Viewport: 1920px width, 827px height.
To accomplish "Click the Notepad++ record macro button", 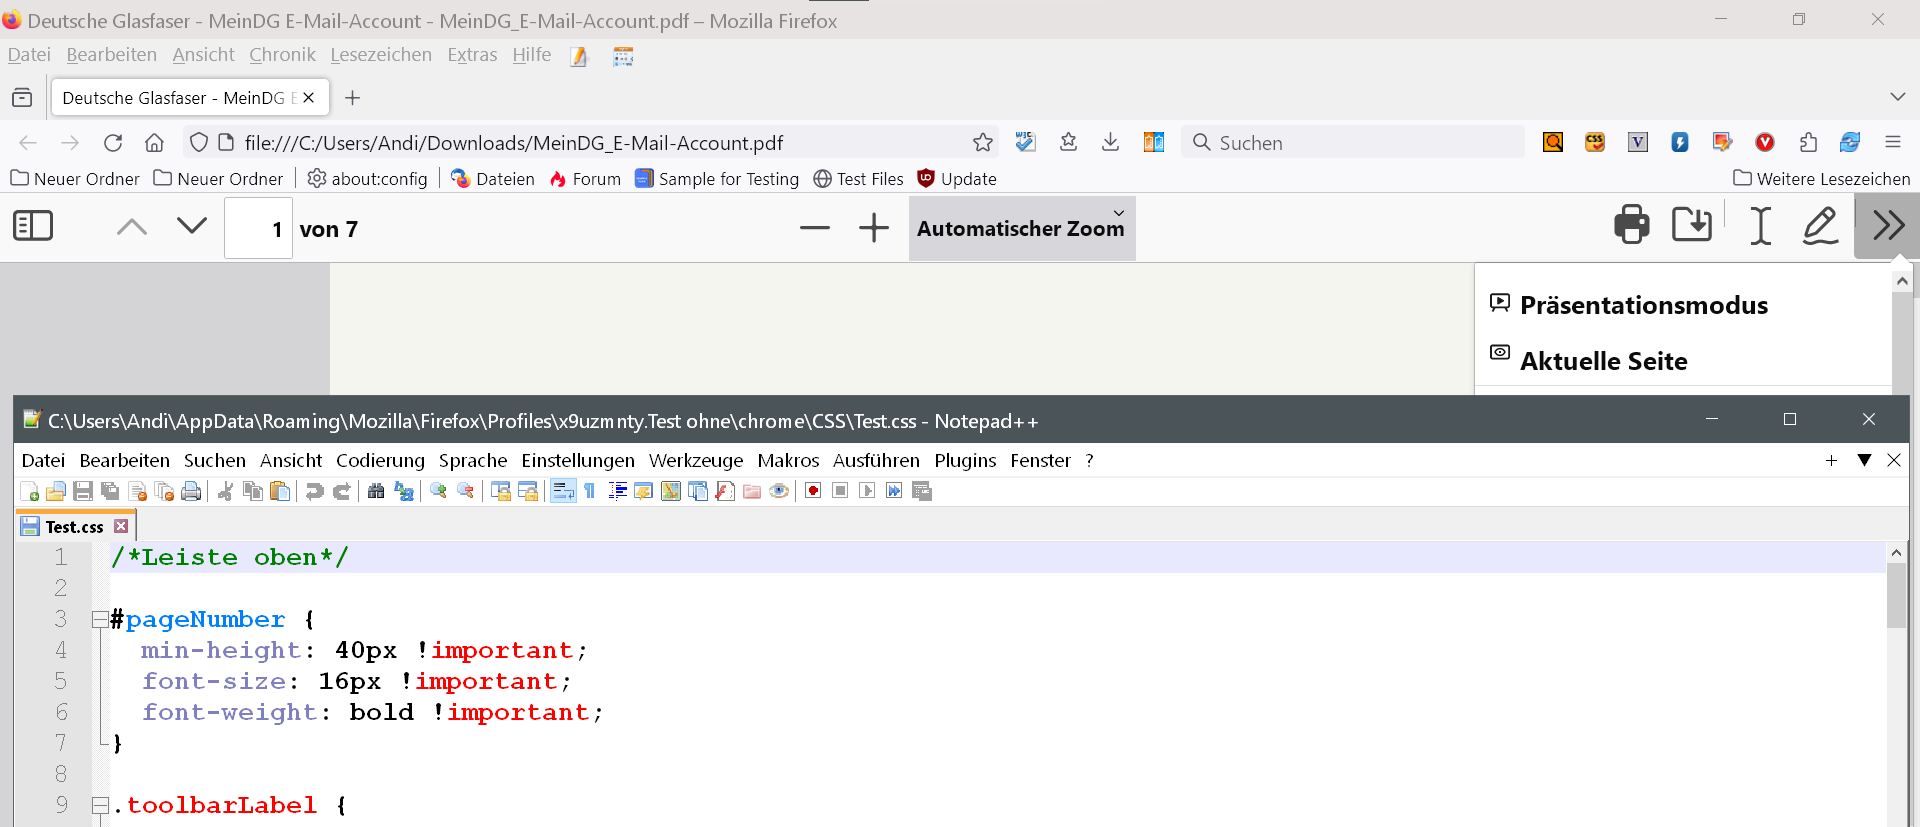I will click(x=813, y=491).
